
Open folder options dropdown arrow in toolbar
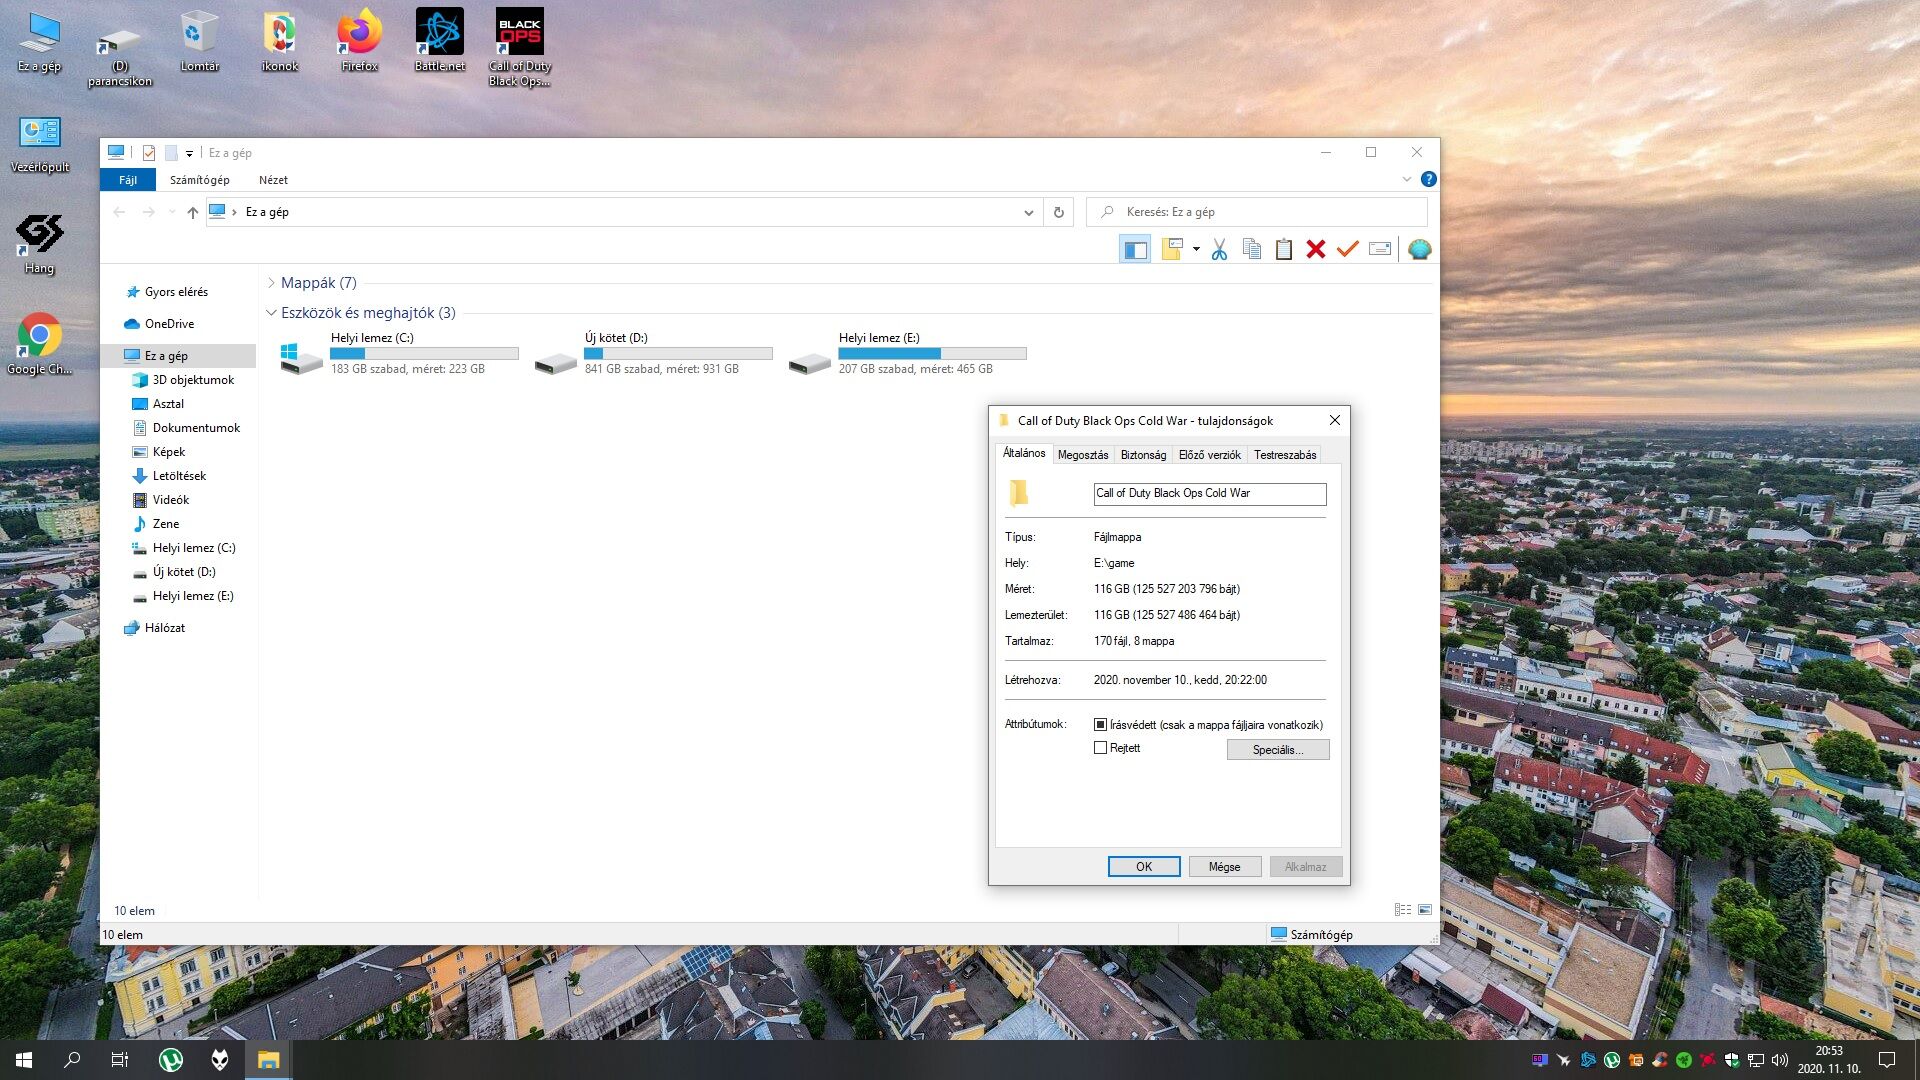[x=1196, y=249]
